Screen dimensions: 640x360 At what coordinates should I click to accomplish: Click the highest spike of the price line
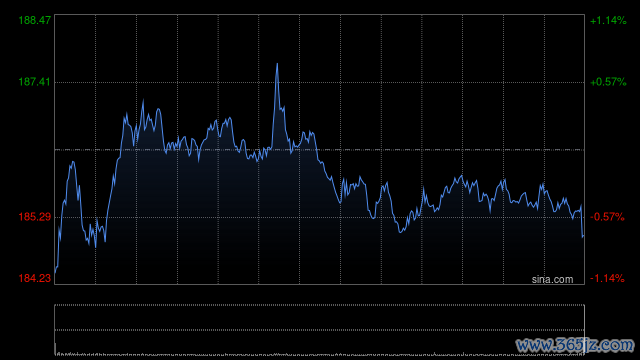coord(277,64)
